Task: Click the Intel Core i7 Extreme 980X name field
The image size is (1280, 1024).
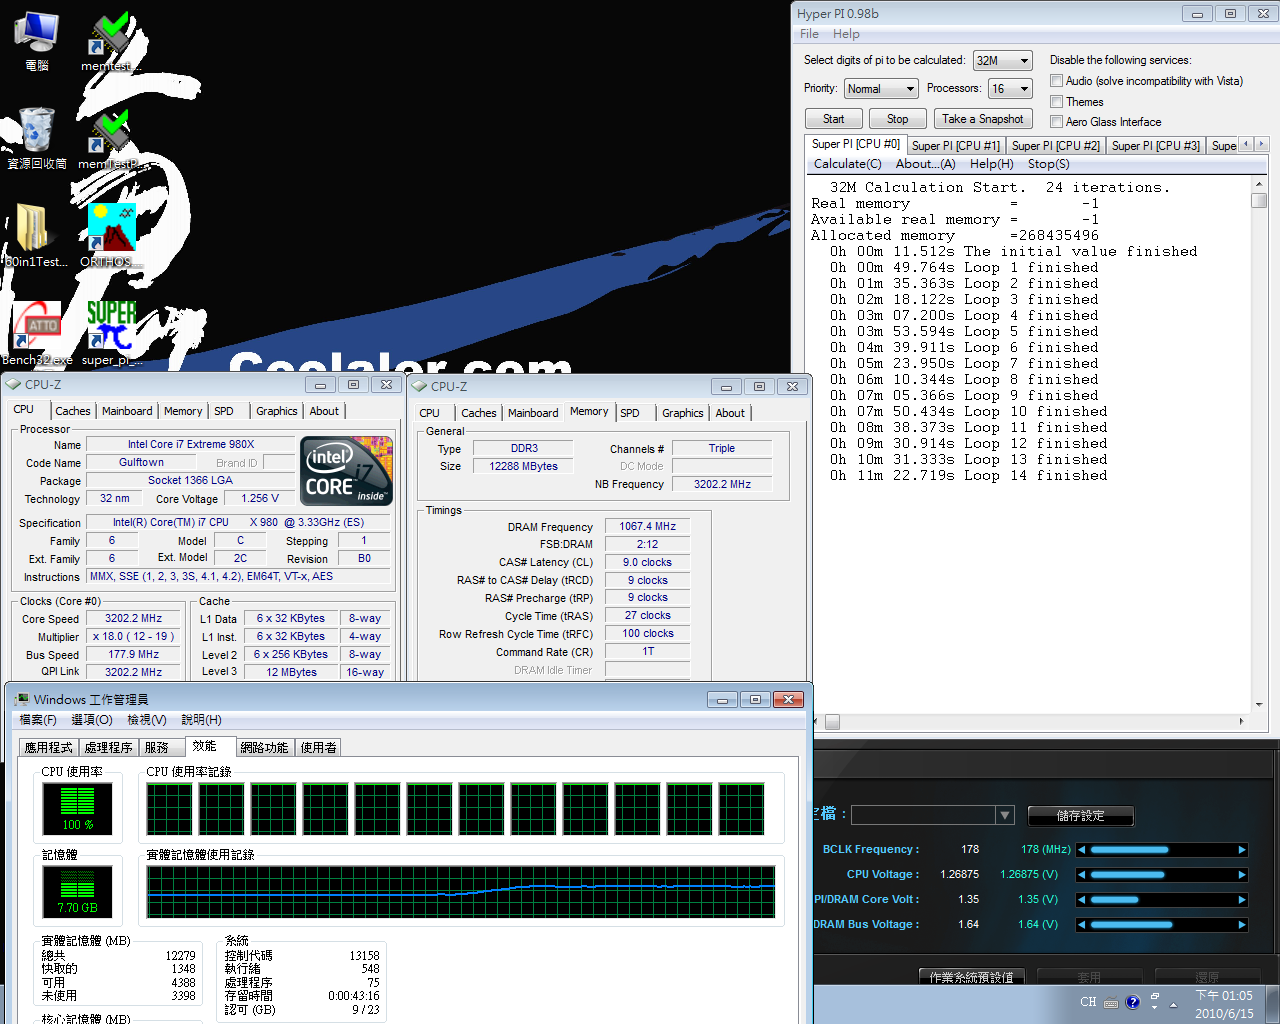Action: point(190,444)
